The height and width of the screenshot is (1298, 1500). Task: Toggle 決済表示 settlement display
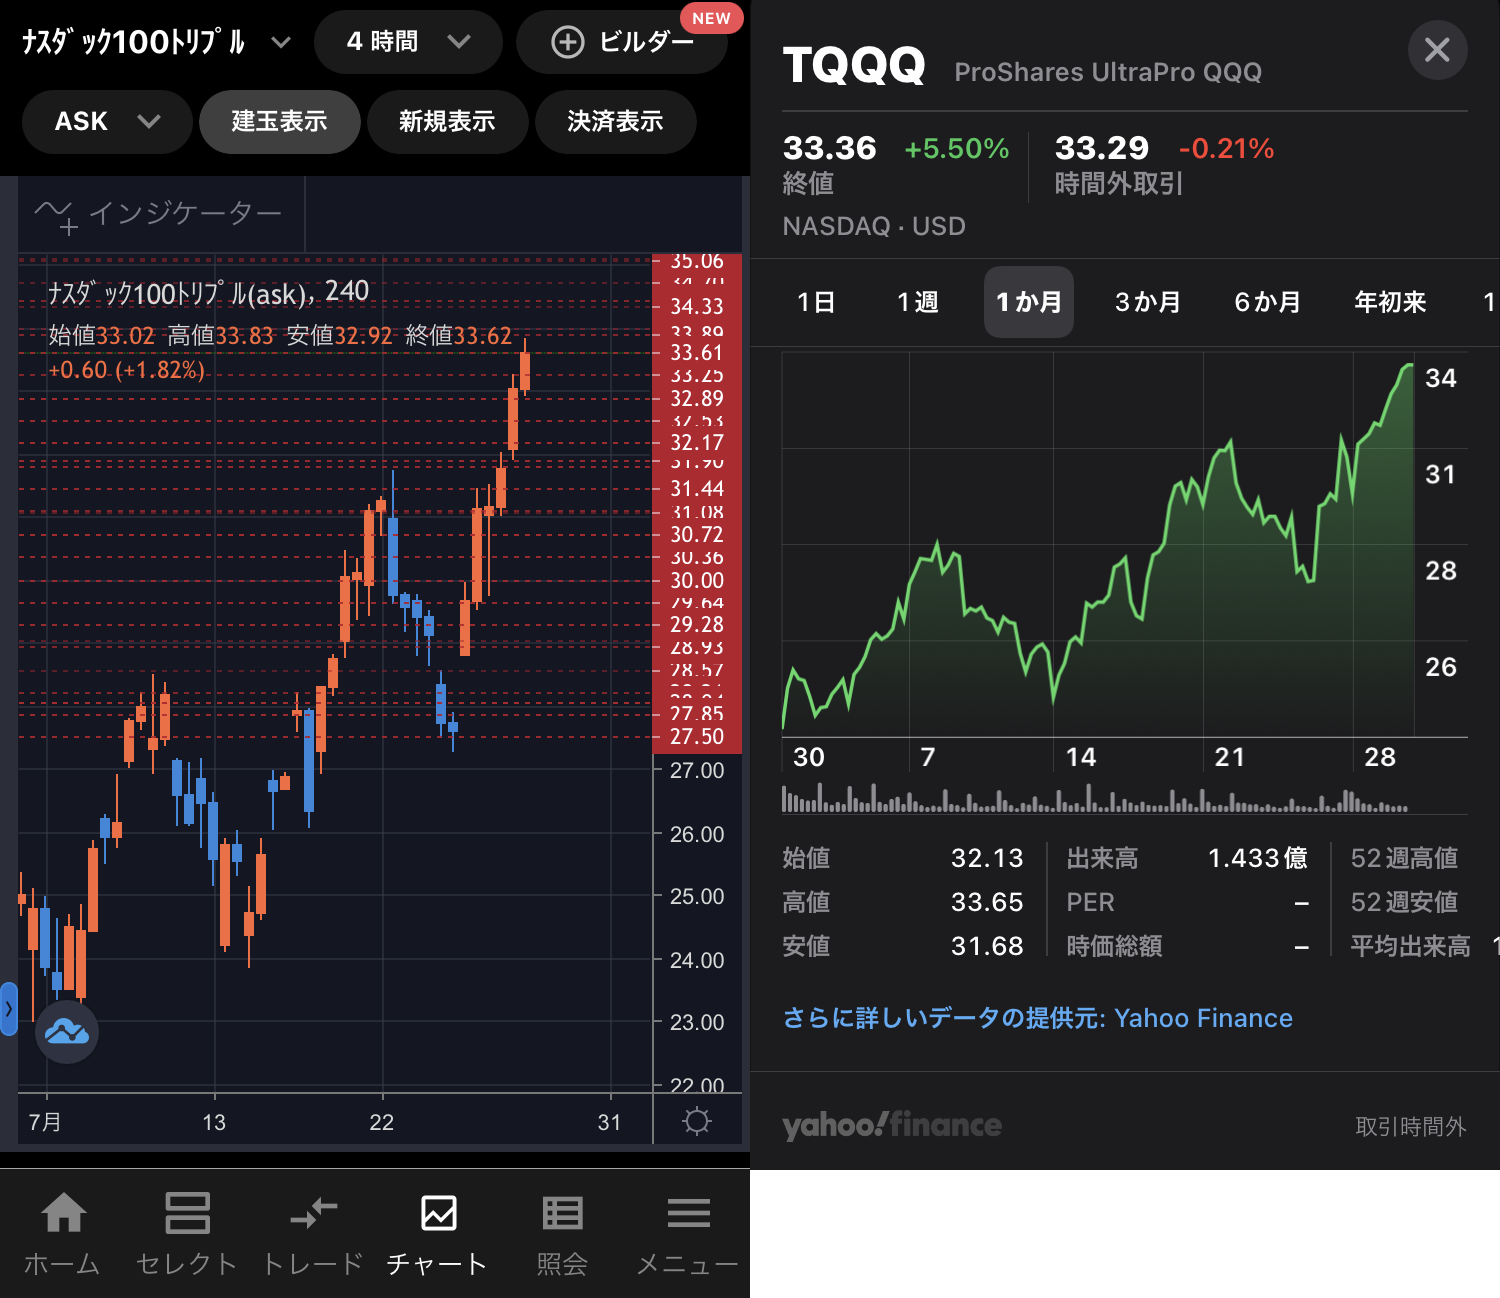(x=615, y=121)
